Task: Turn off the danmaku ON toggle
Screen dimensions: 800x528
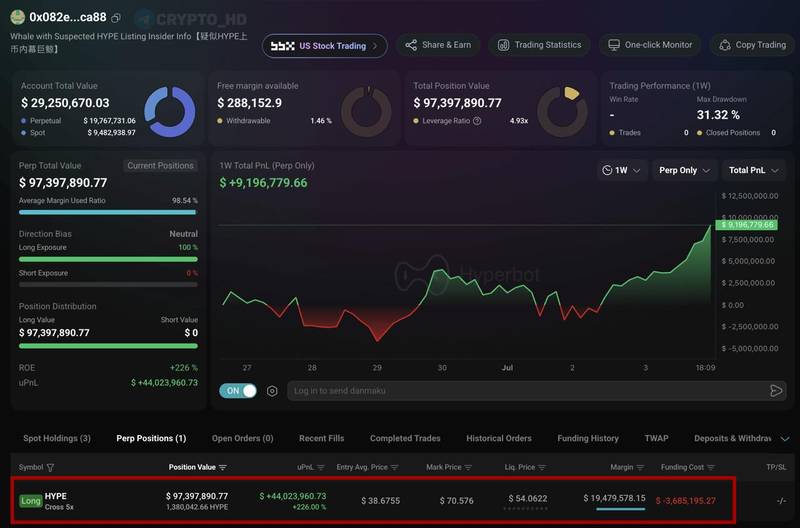Action: click(238, 391)
